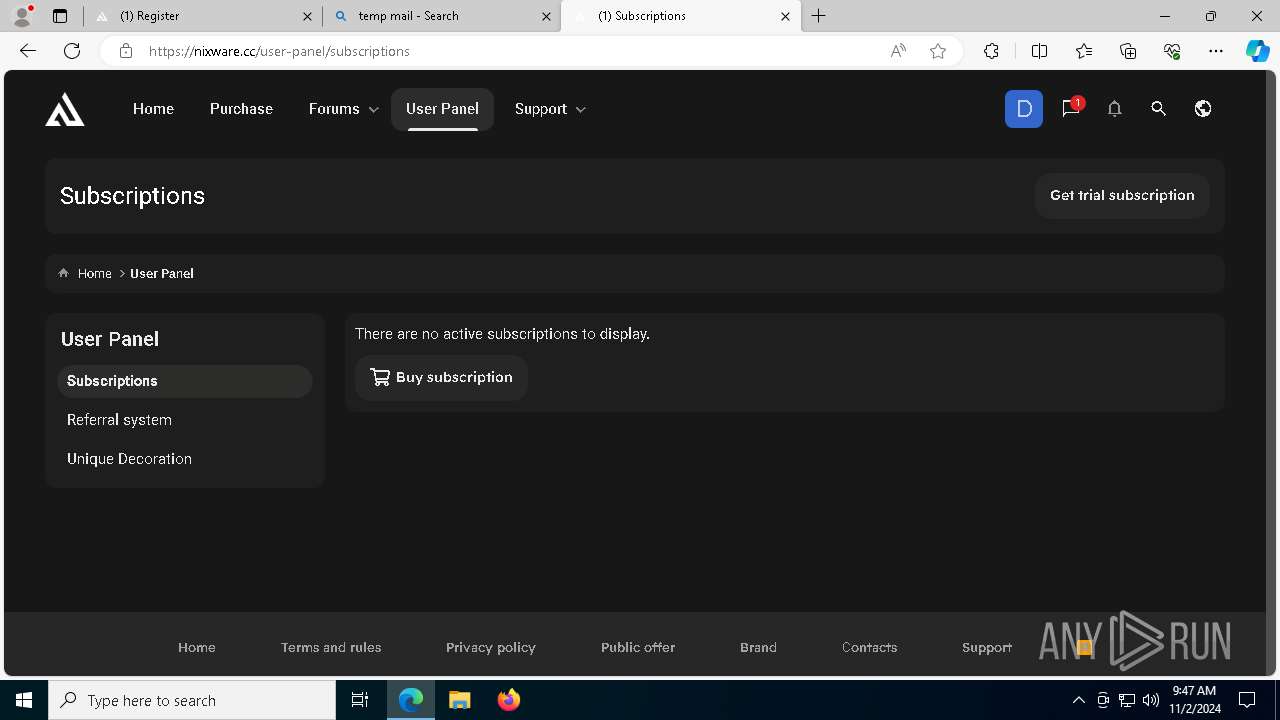Click the home icon in breadcrumb
This screenshot has width=1280, height=720.
tap(64, 273)
